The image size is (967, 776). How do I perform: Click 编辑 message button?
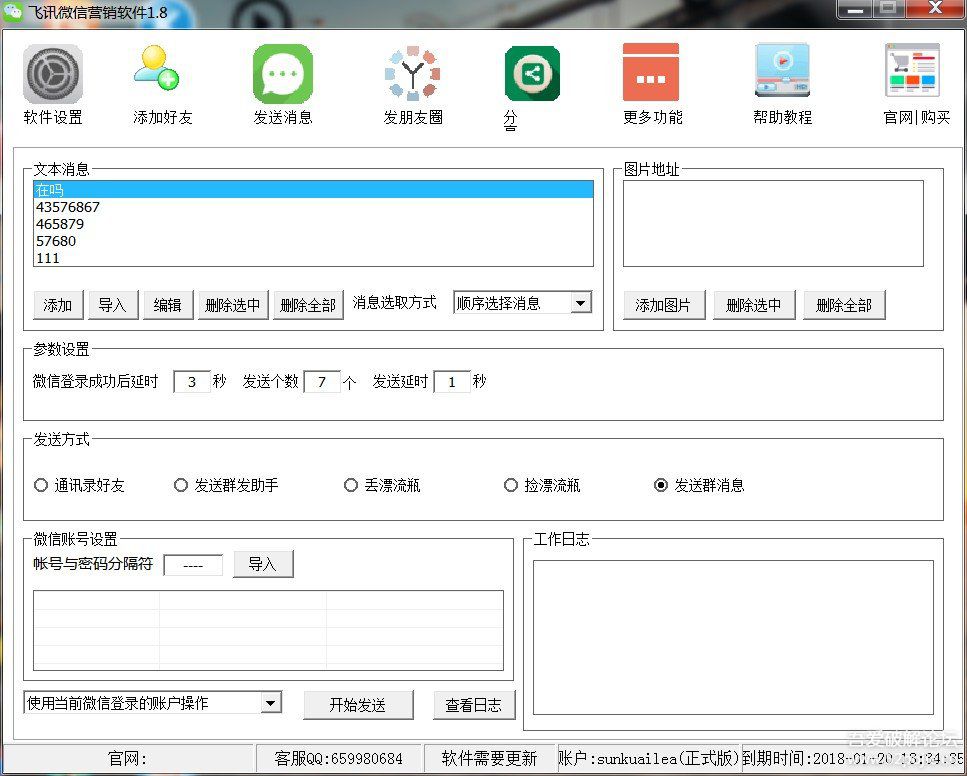click(x=168, y=305)
